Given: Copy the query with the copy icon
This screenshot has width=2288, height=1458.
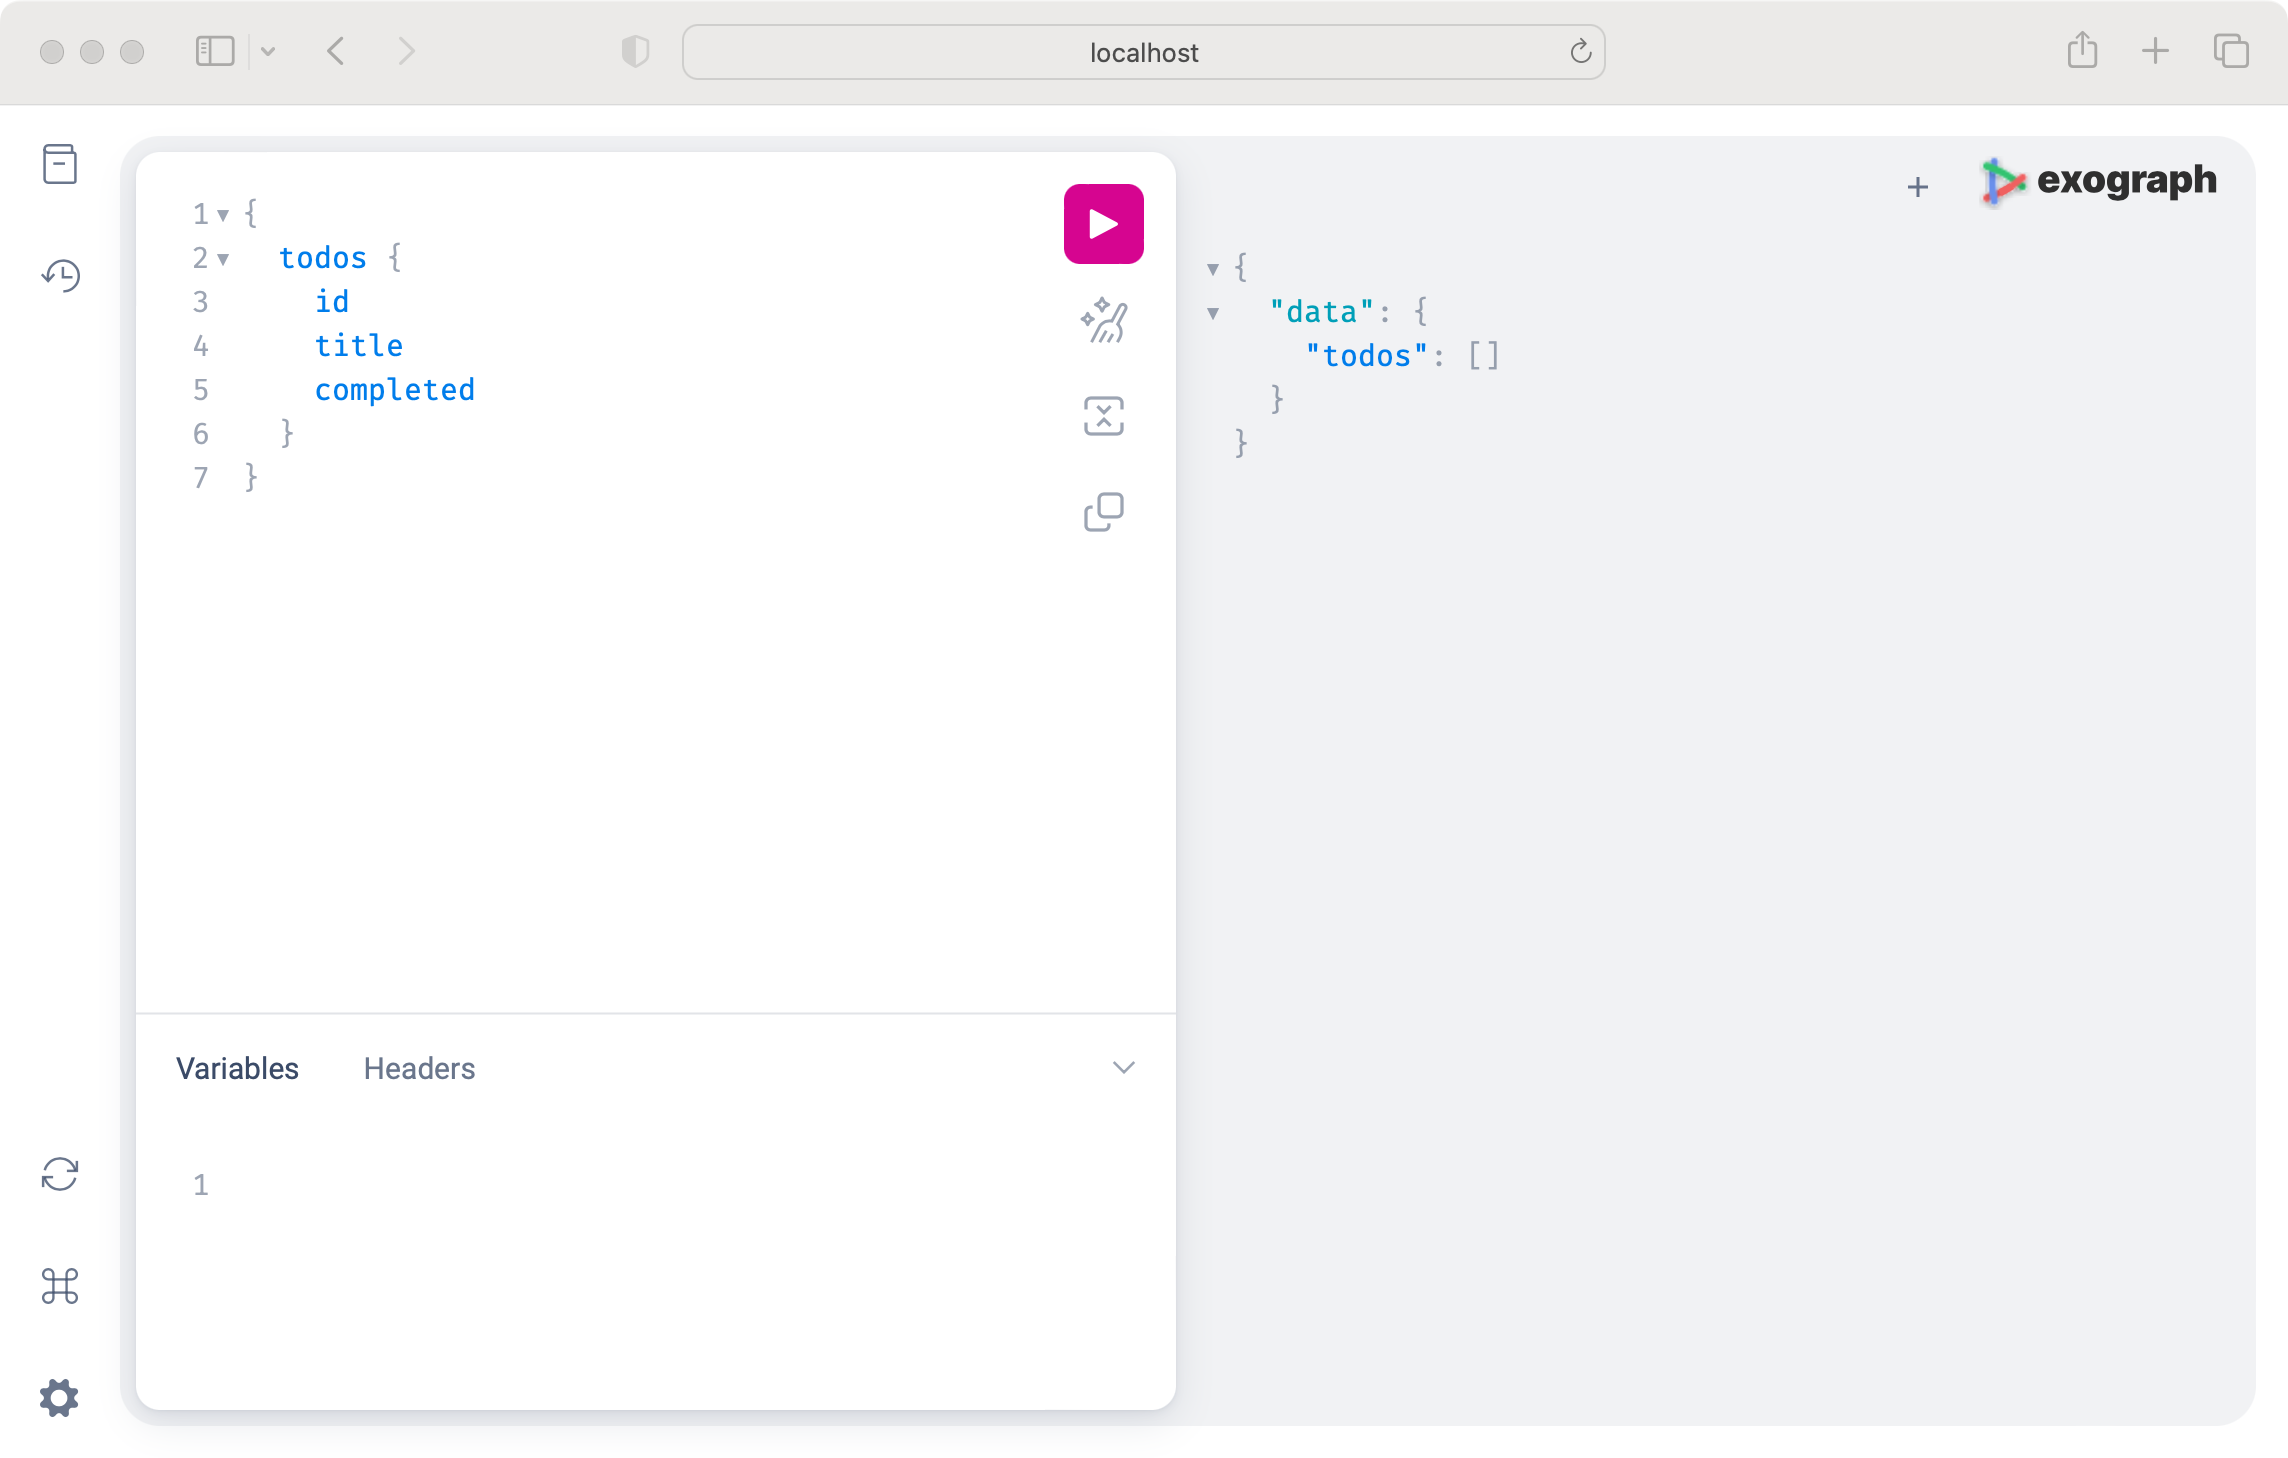Looking at the screenshot, I should (1103, 510).
